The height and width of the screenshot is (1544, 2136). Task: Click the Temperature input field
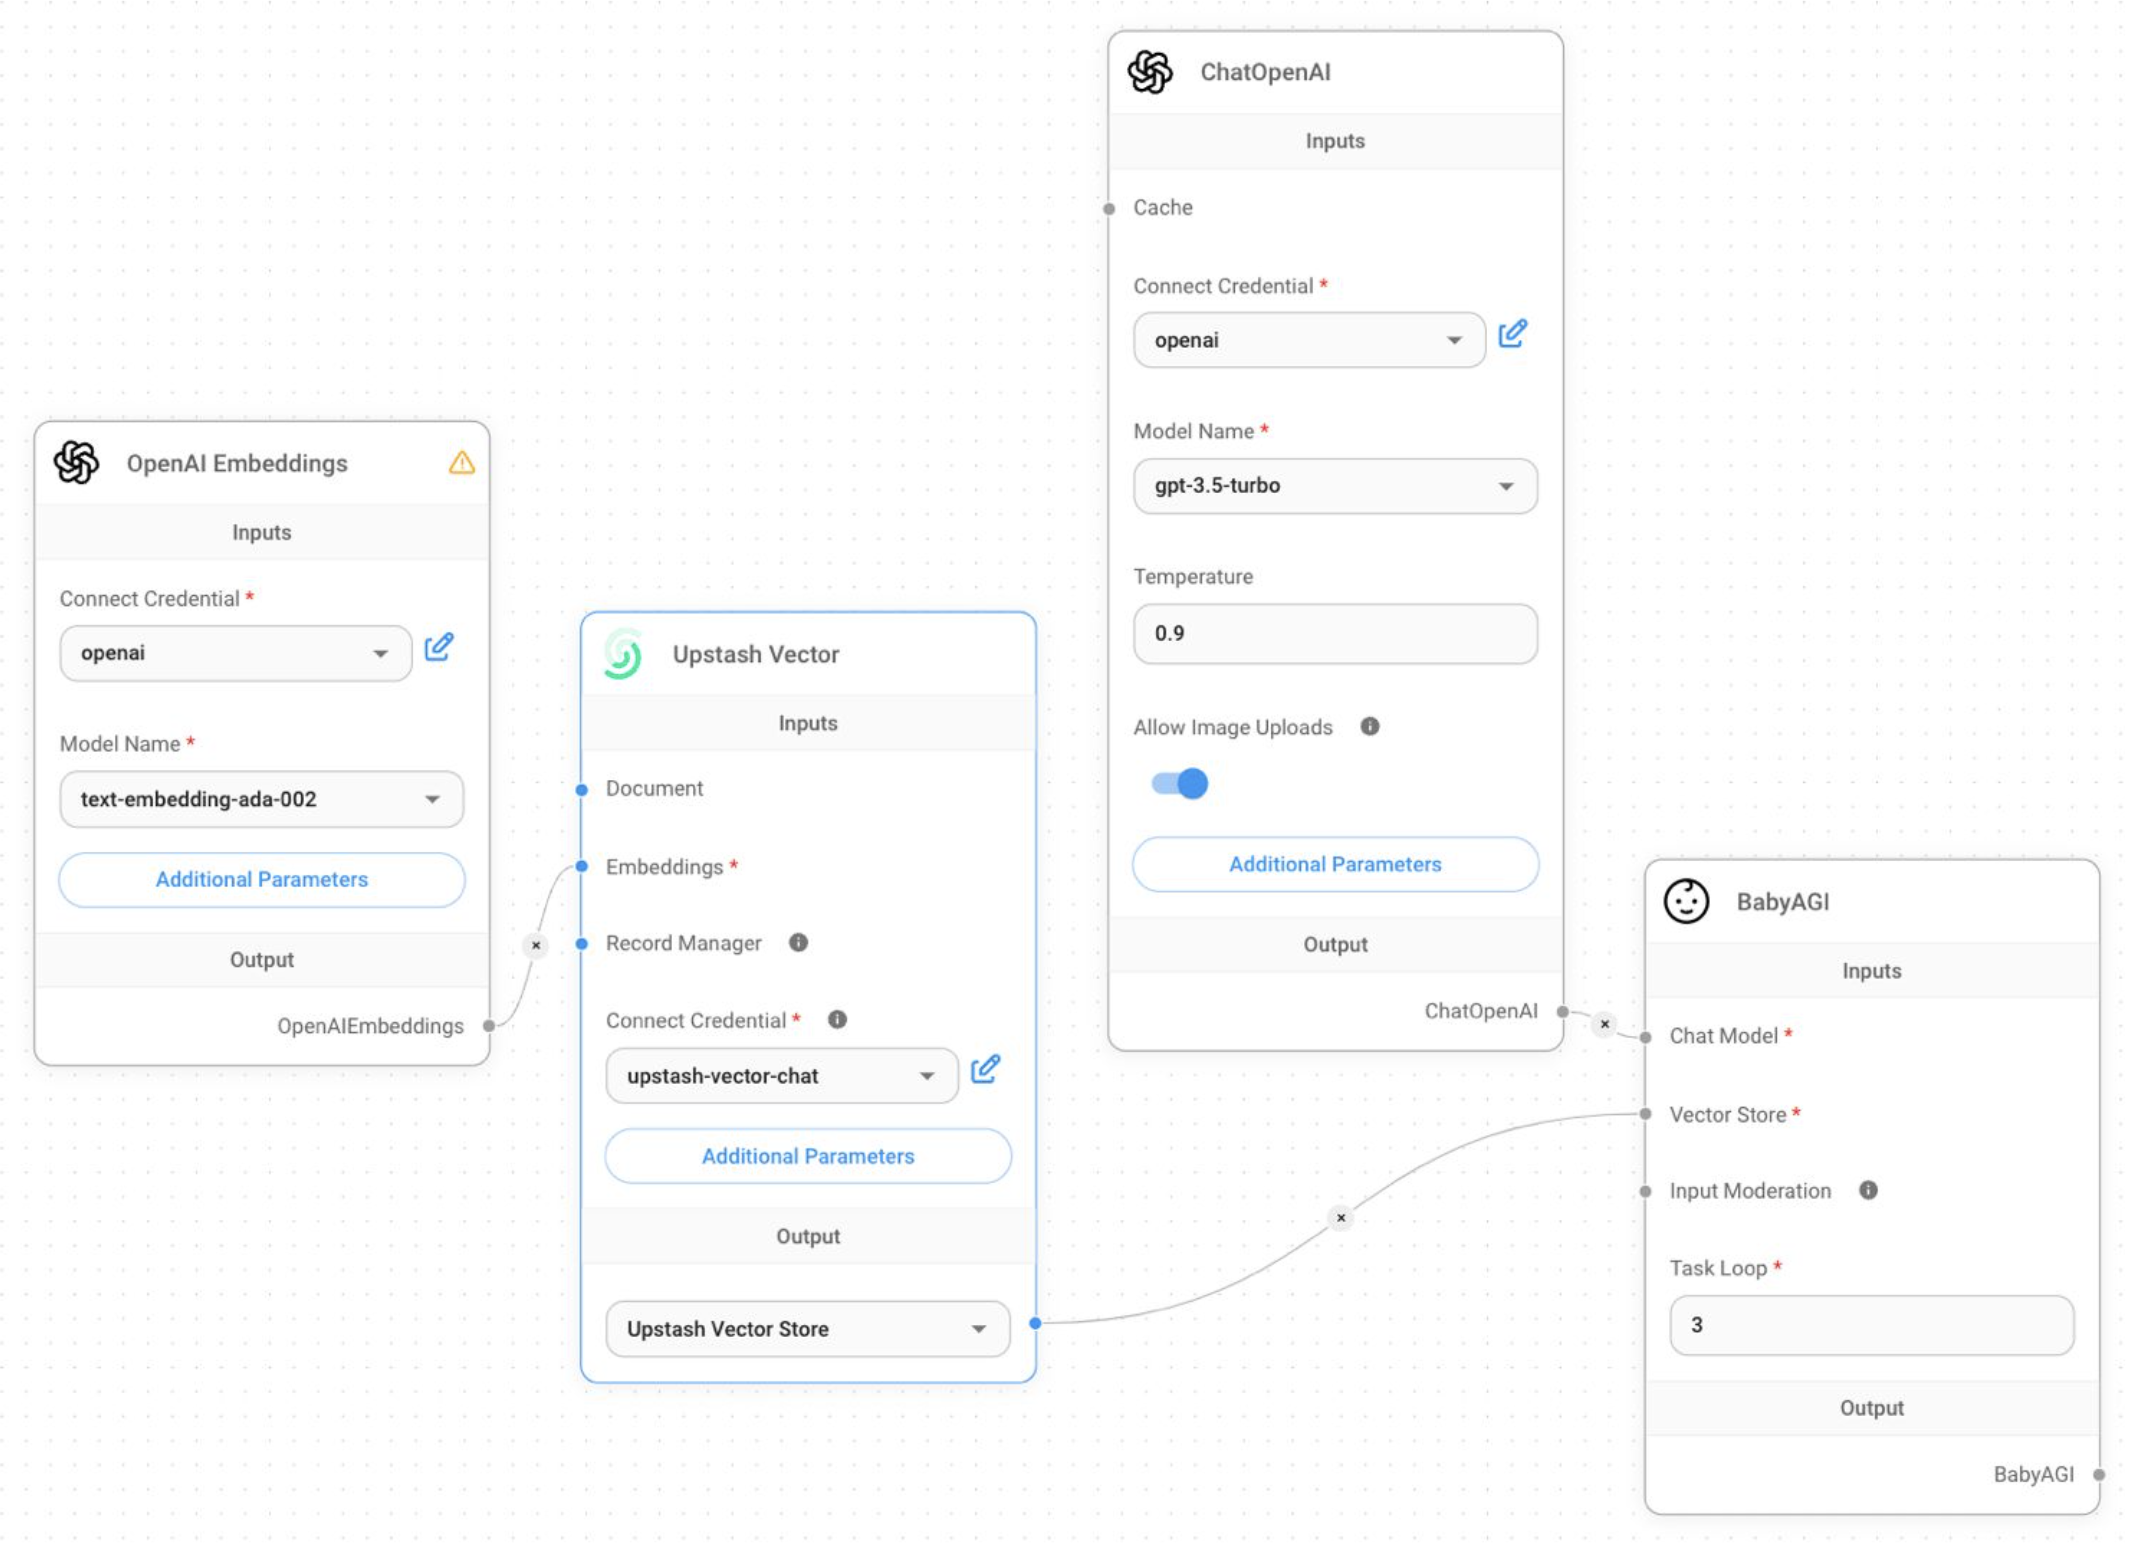pyautogui.click(x=1334, y=633)
